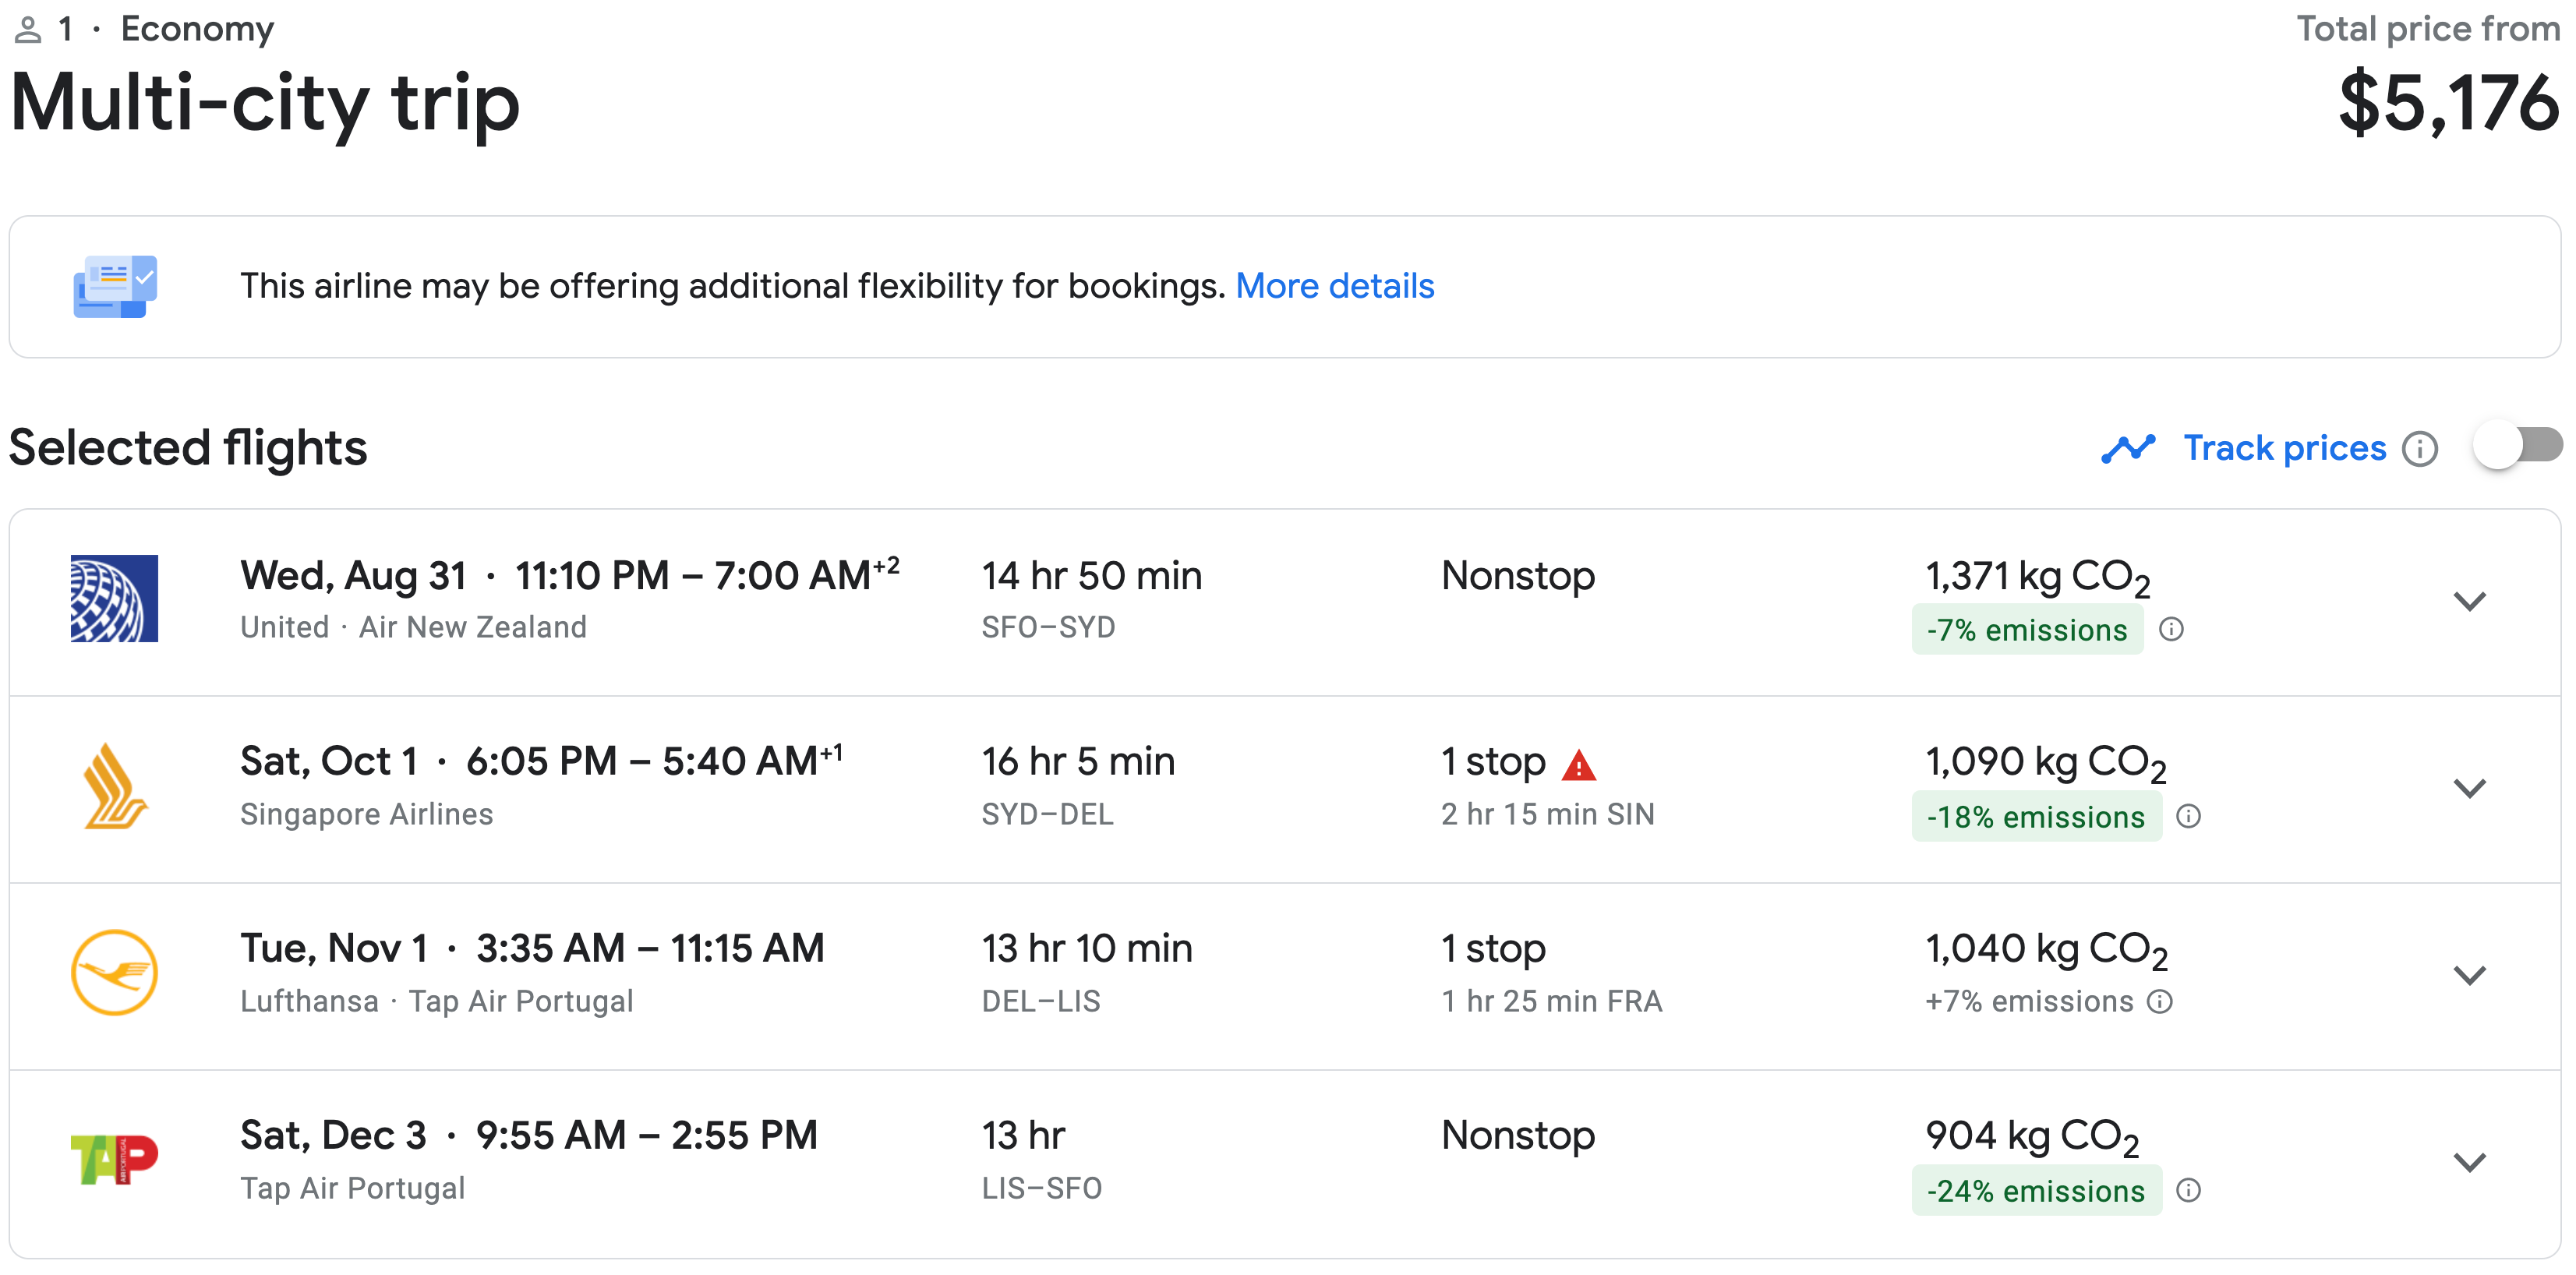Open the More details link
The image size is (2576, 1275).
coord(1334,287)
